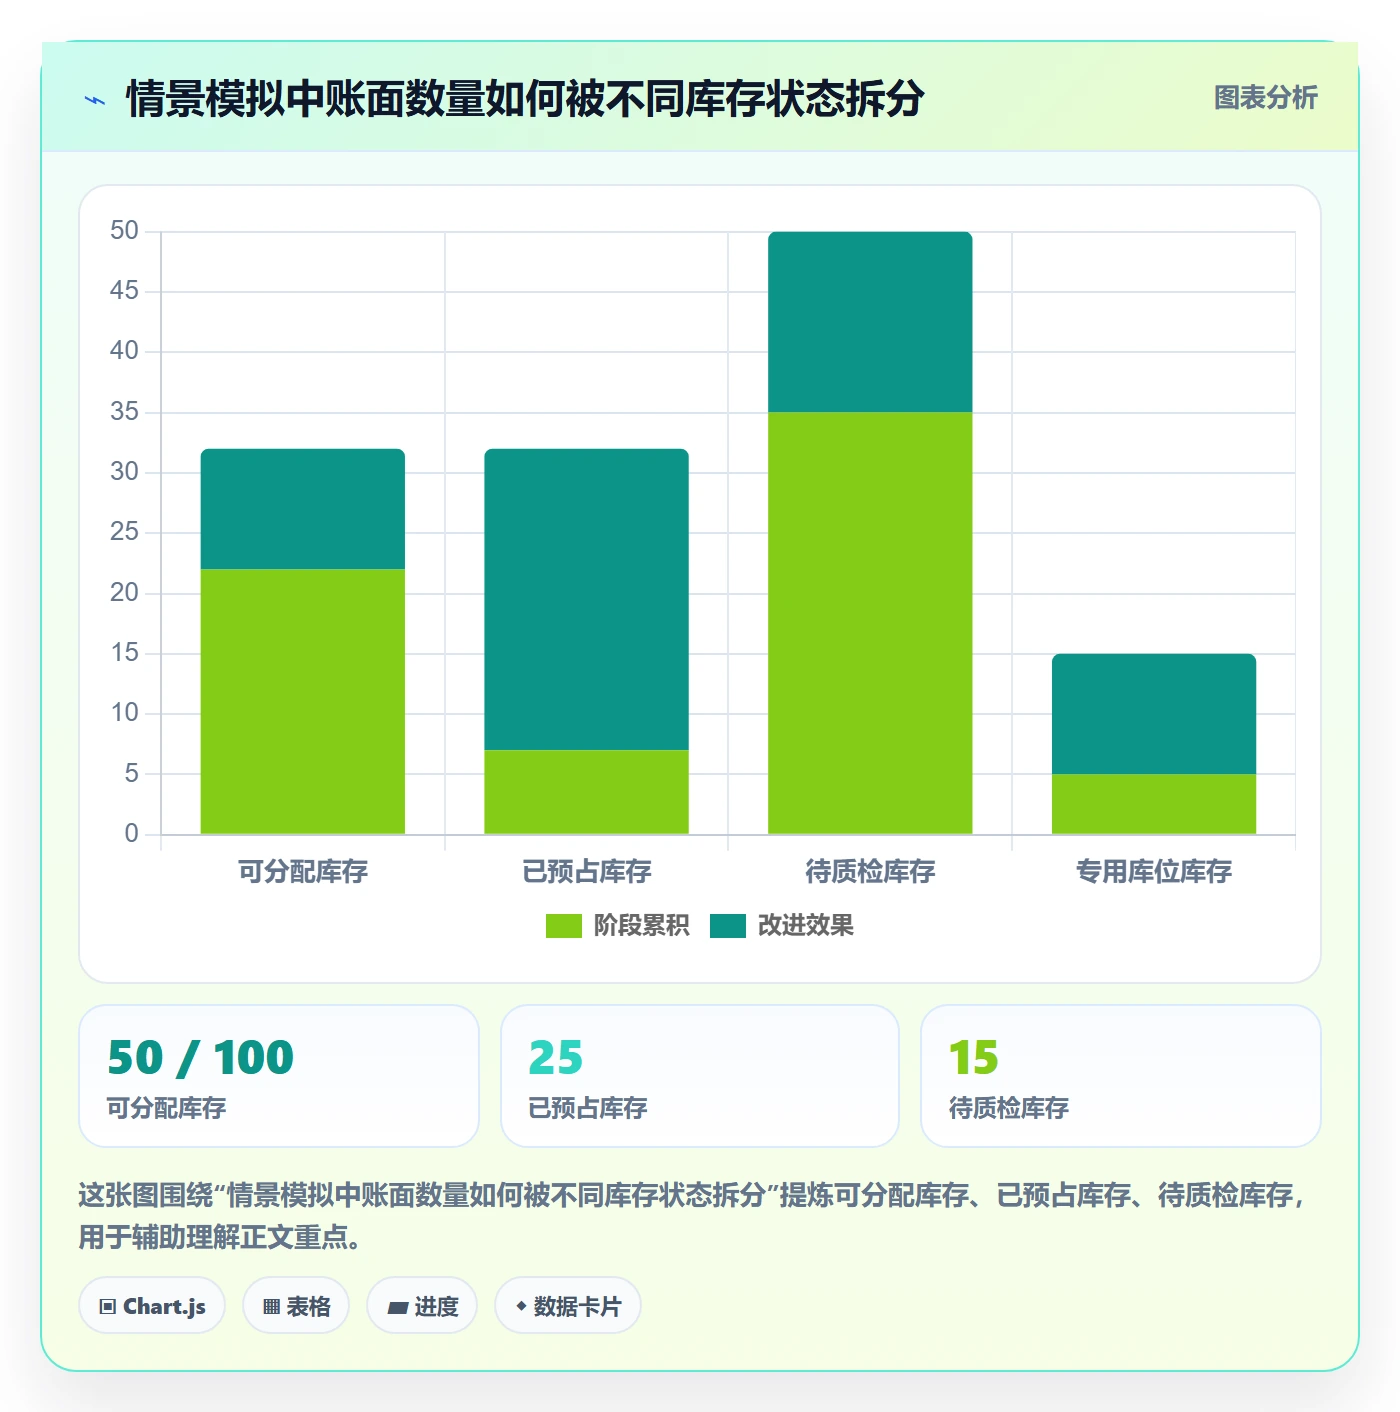Image resolution: width=1400 pixels, height=1412 pixels.
Task: Click the diamond icon in 数据卡片 chip
Action: [521, 1306]
